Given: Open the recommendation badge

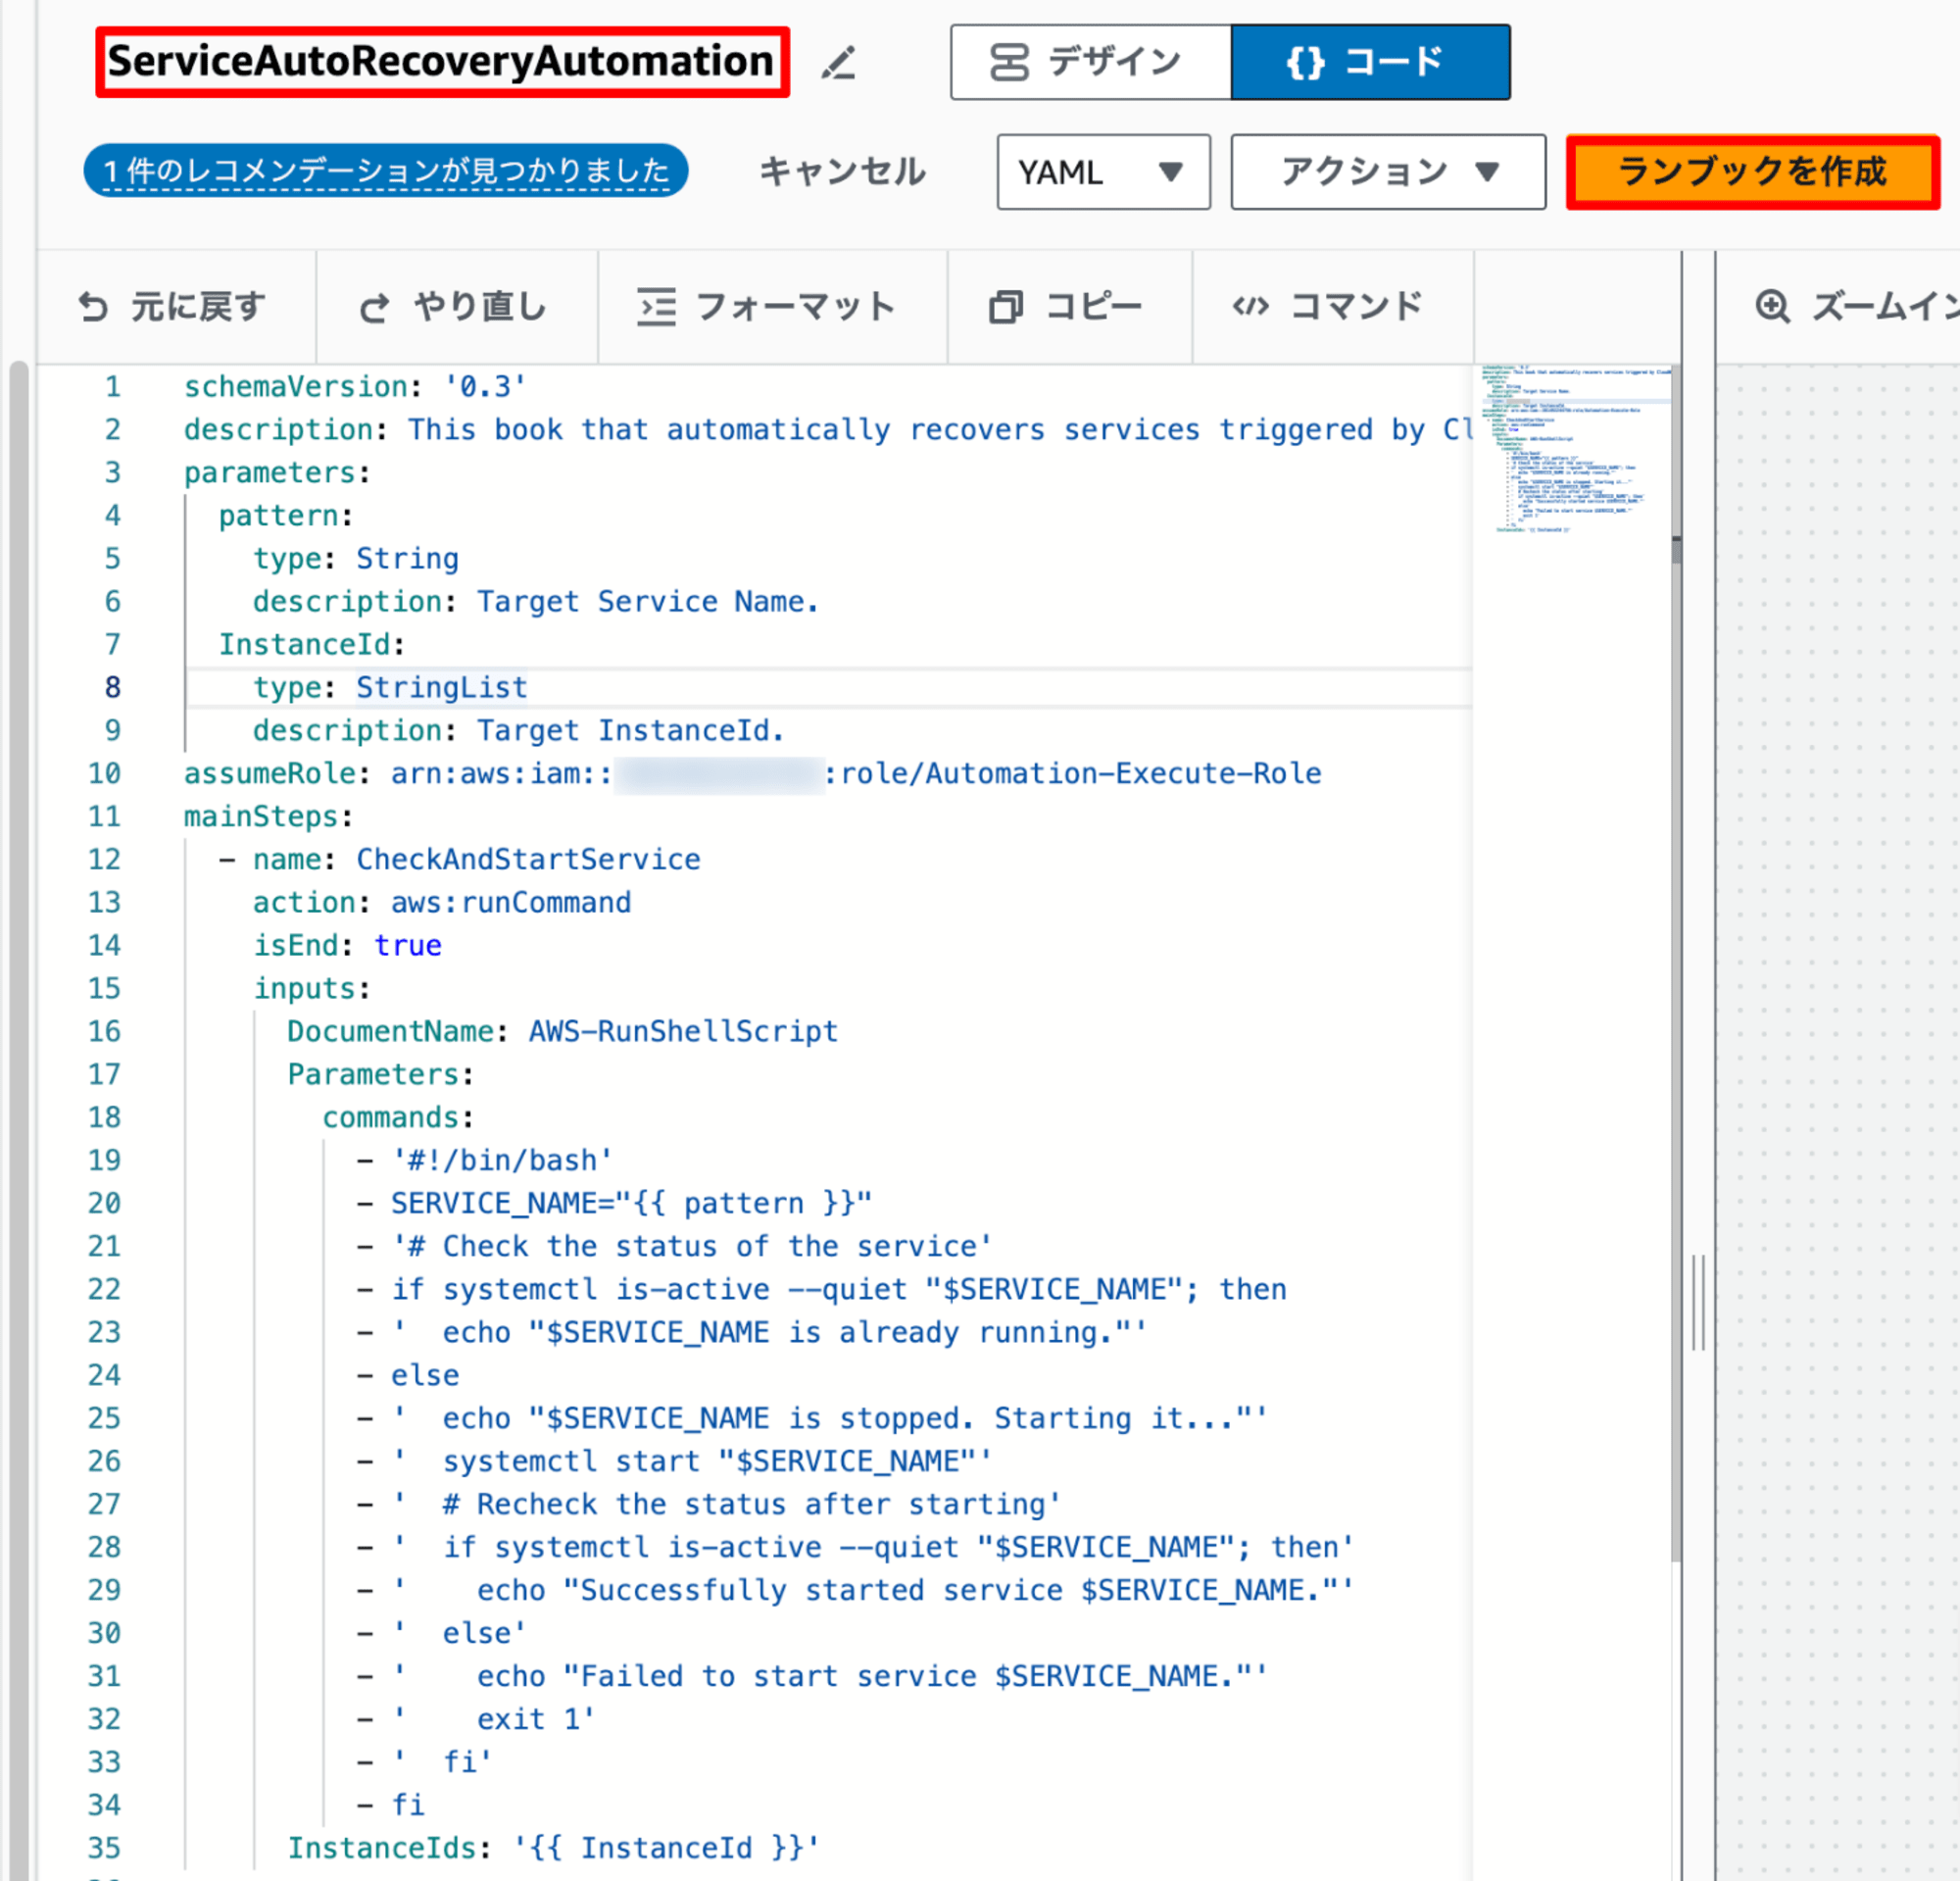Looking at the screenshot, I should (386, 171).
